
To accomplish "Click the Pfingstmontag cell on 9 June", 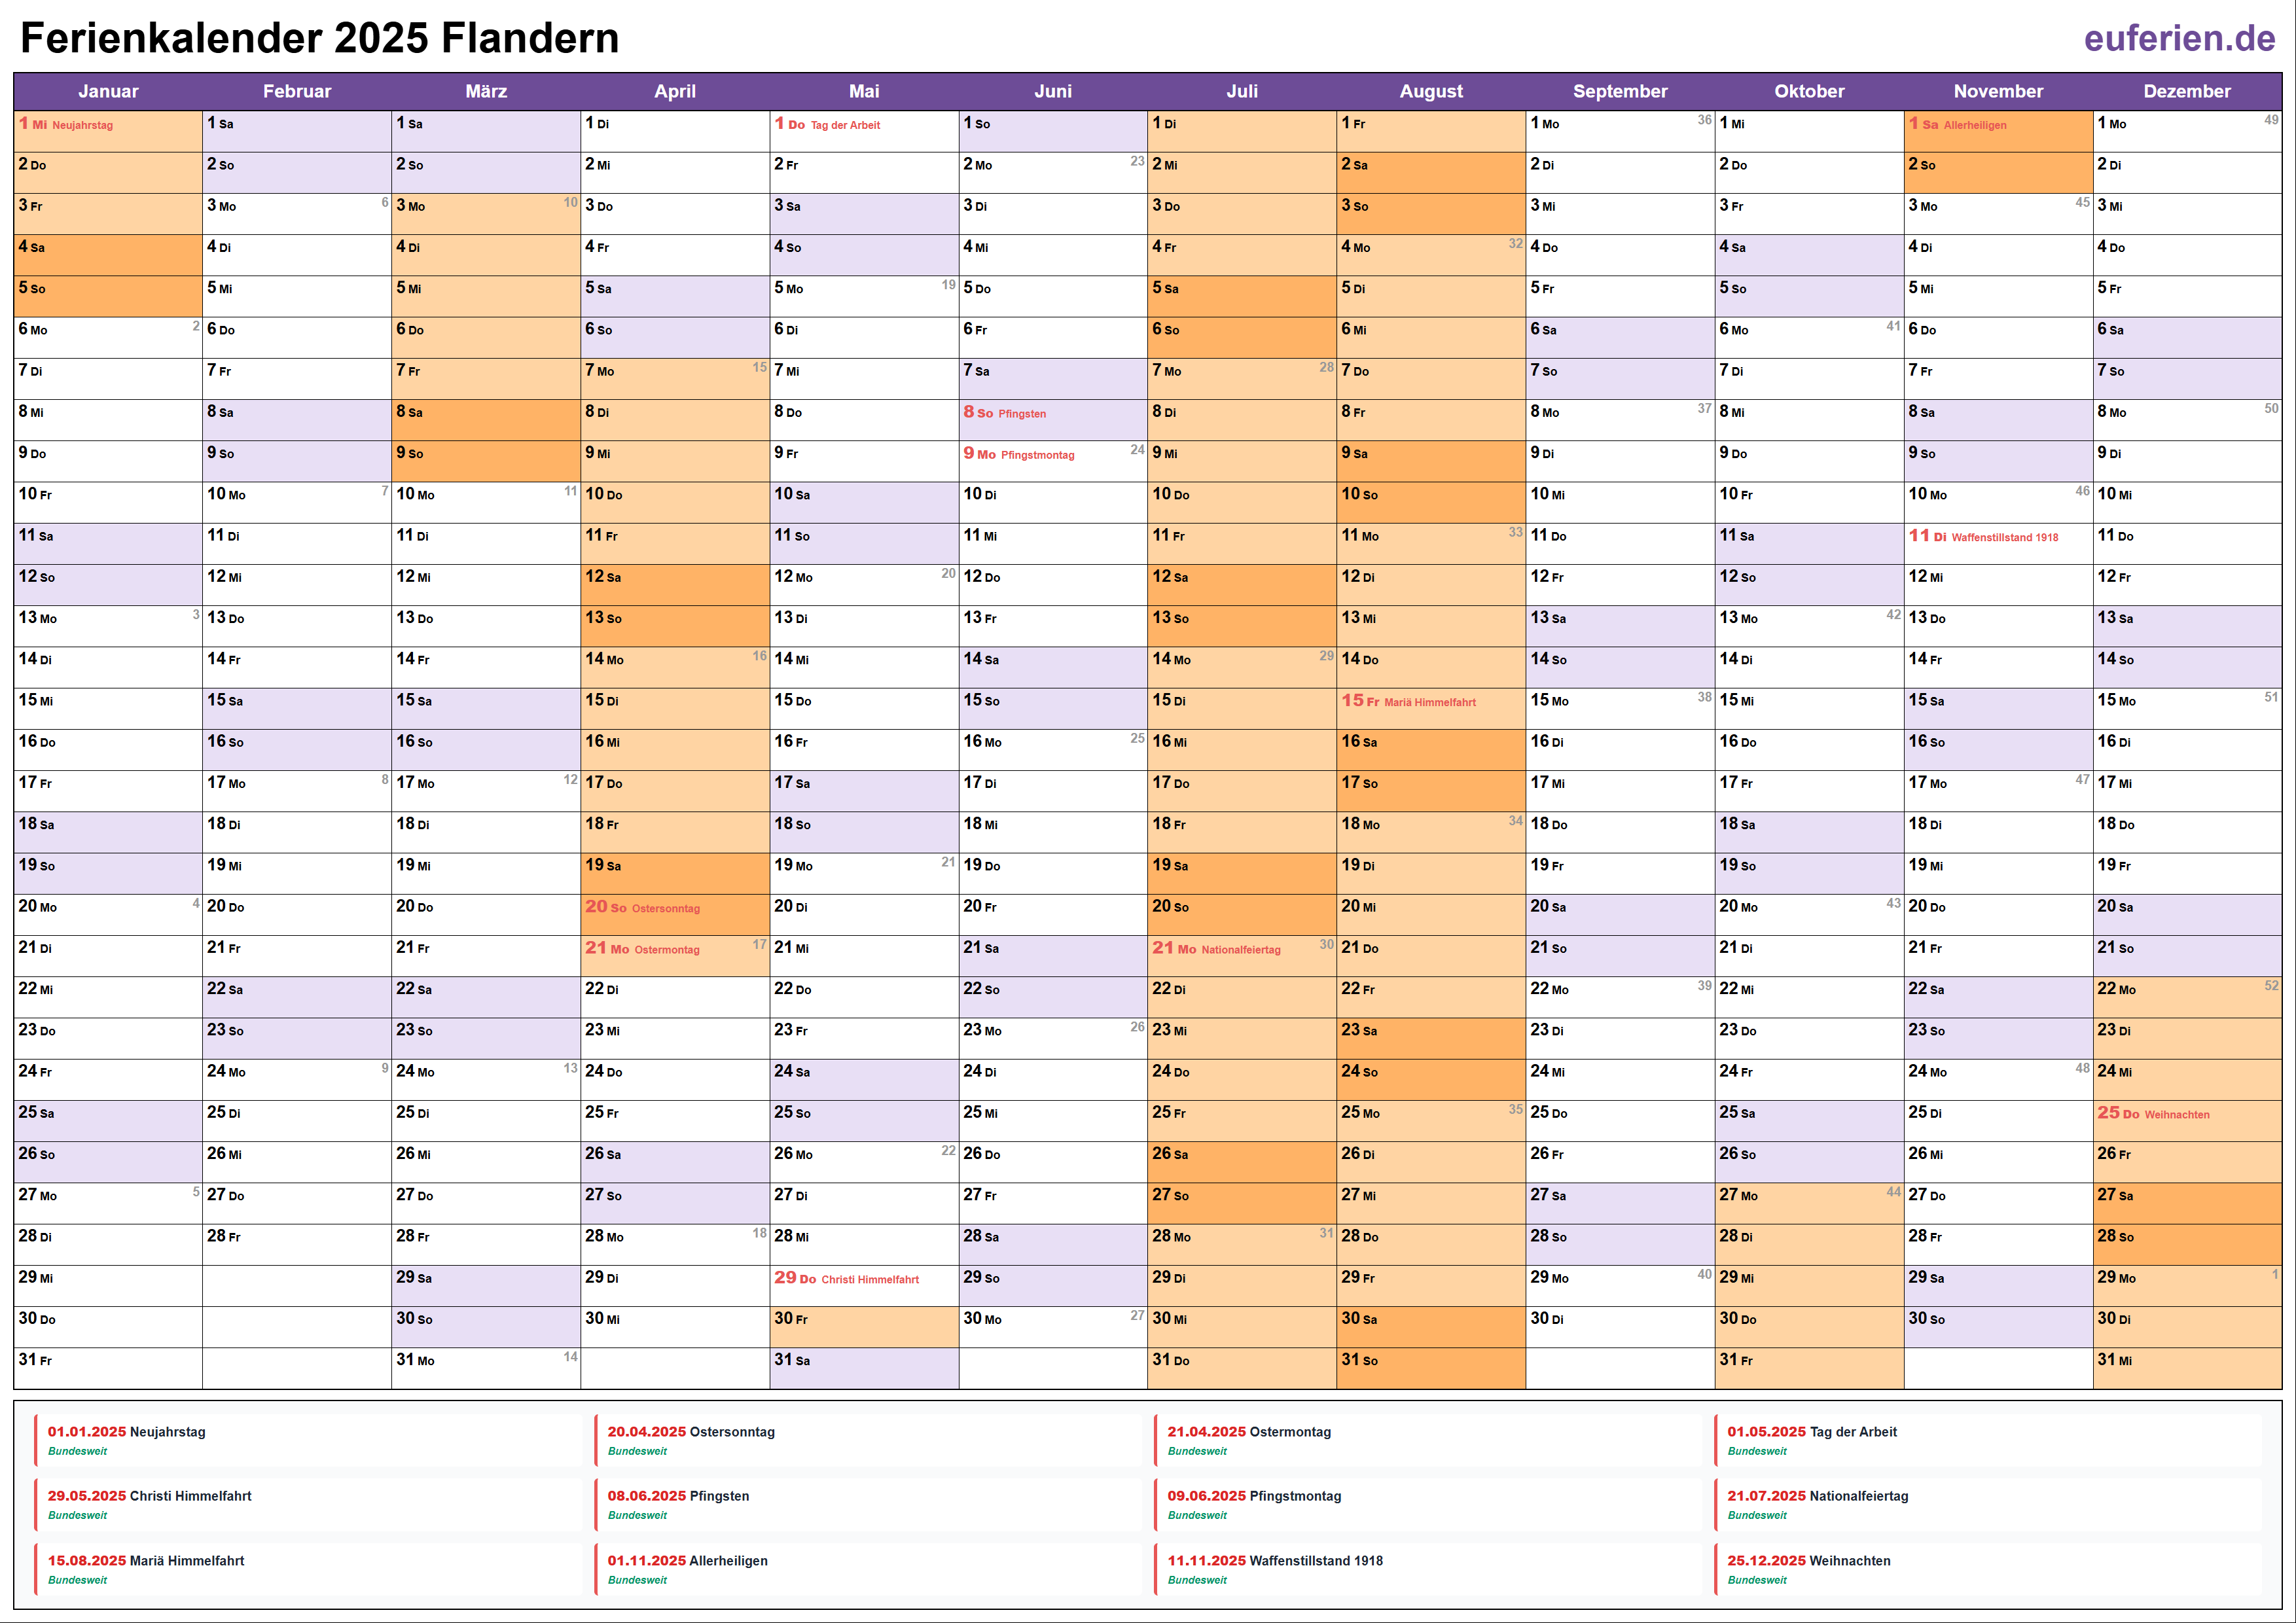I will coord(1053,455).
